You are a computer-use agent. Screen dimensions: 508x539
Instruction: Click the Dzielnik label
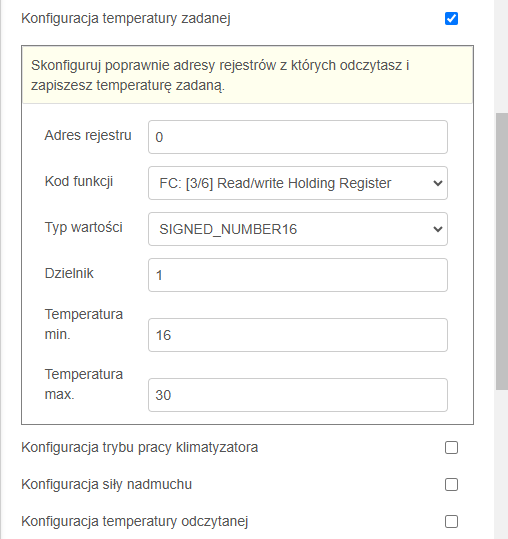(69, 273)
